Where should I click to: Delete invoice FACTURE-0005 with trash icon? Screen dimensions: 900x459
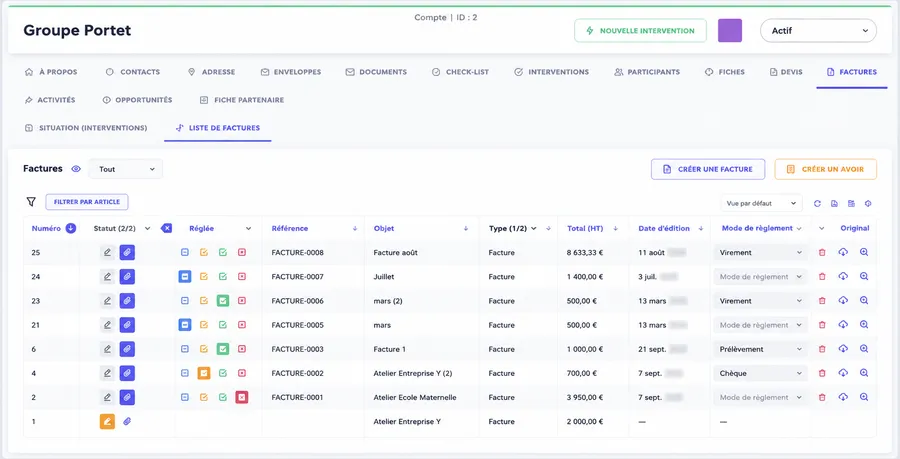[x=822, y=325]
